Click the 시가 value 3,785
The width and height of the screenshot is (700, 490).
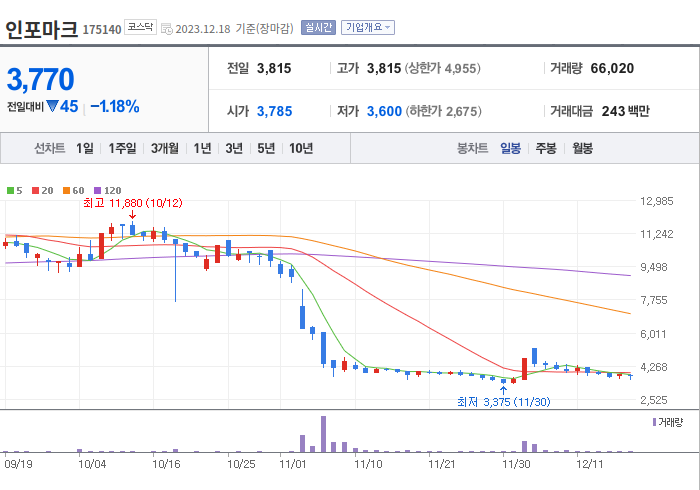point(274,111)
